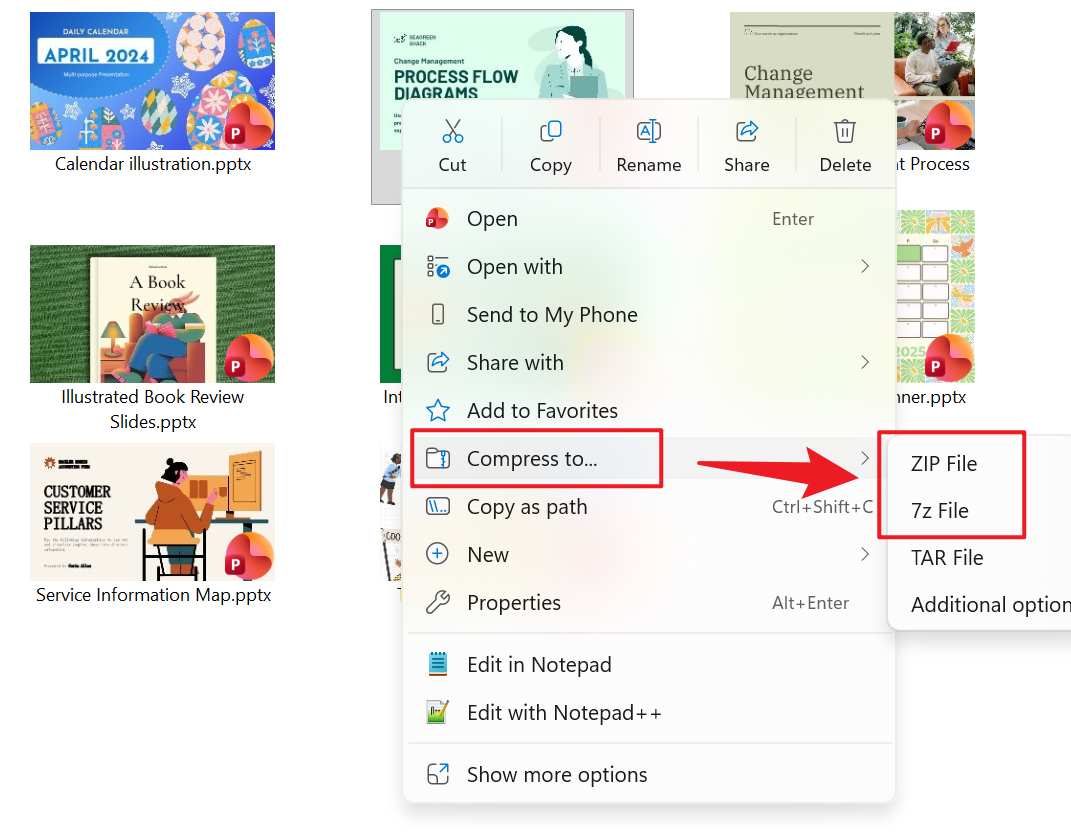Select the Cut icon
This screenshot has height=838, width=1071.
click(x=453, y=131)
